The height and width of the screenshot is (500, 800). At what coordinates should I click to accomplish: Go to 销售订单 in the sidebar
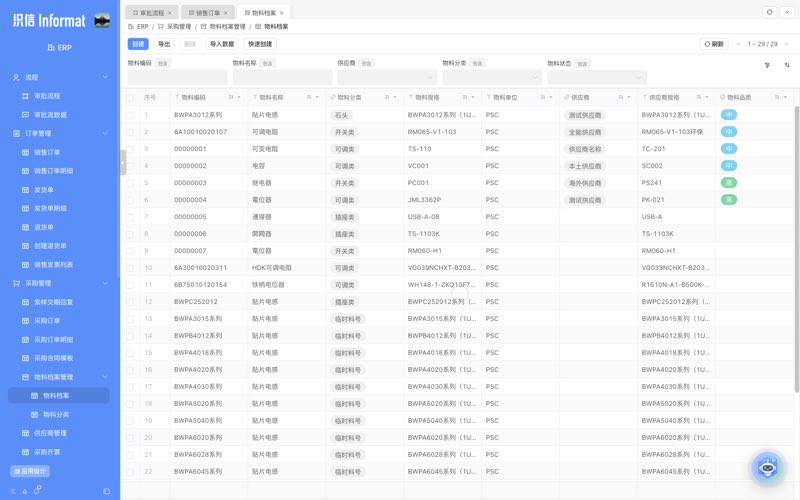point(46,152)
